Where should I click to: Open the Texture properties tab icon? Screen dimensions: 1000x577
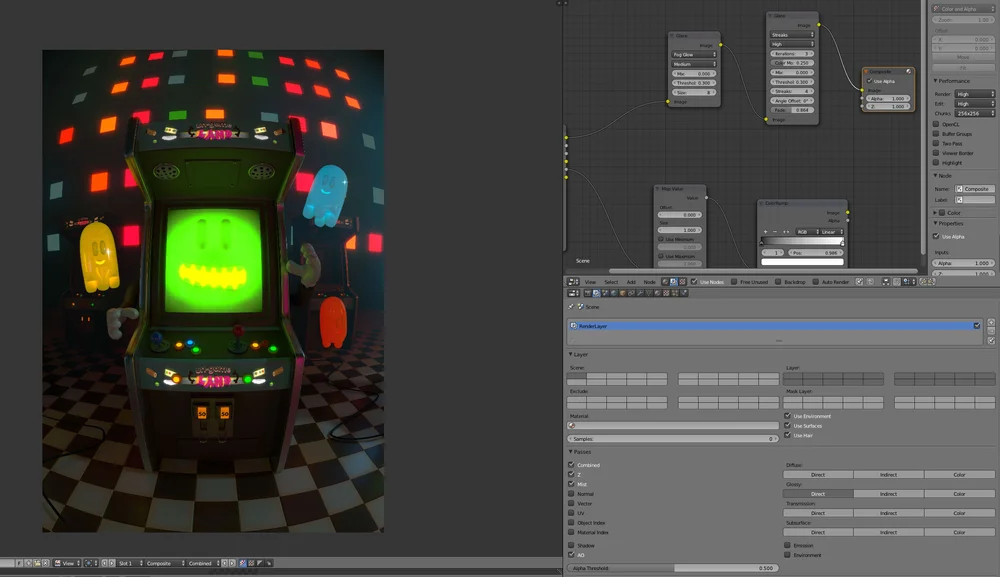[666, 293]
